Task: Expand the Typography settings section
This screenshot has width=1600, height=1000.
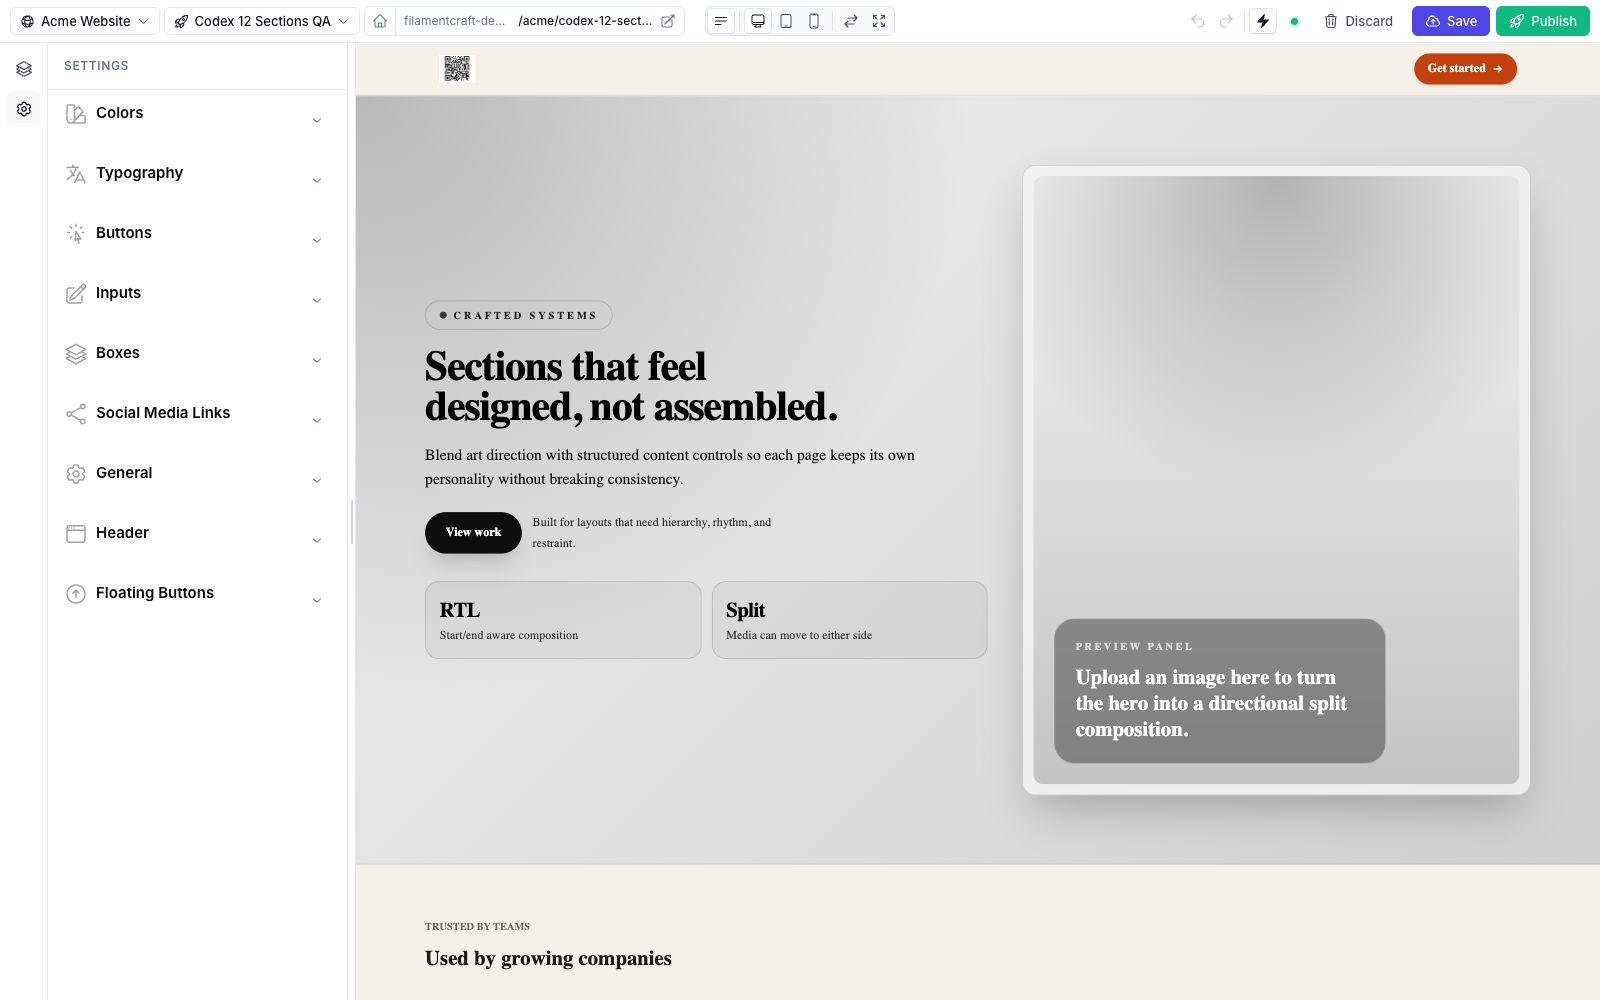Action: pos(198,175)
